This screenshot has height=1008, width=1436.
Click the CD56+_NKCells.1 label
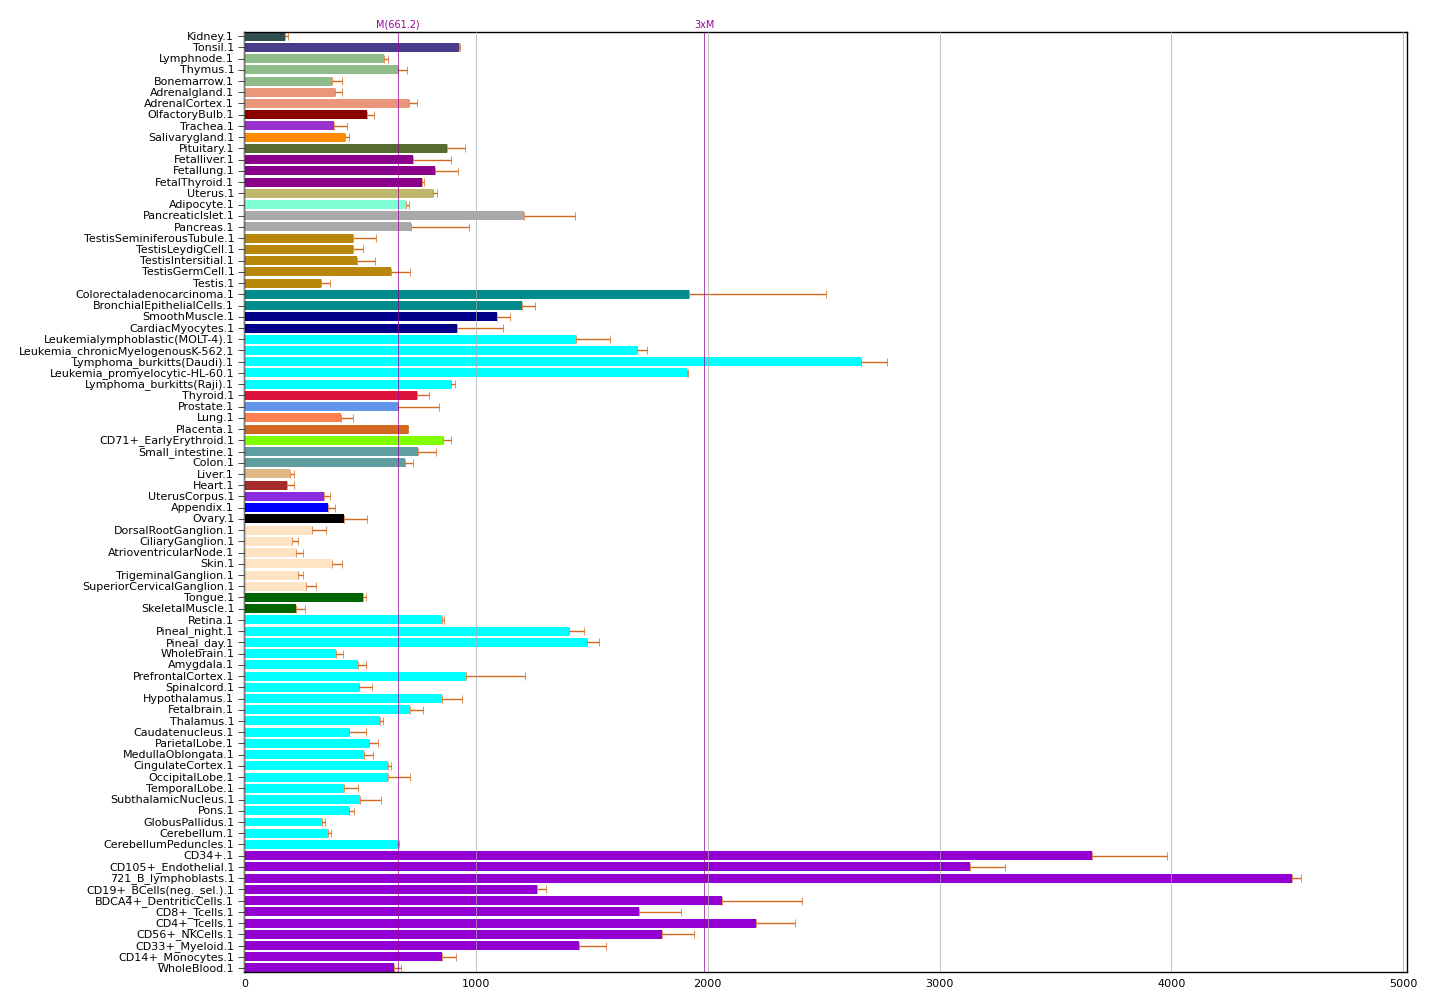coord(185,934)
